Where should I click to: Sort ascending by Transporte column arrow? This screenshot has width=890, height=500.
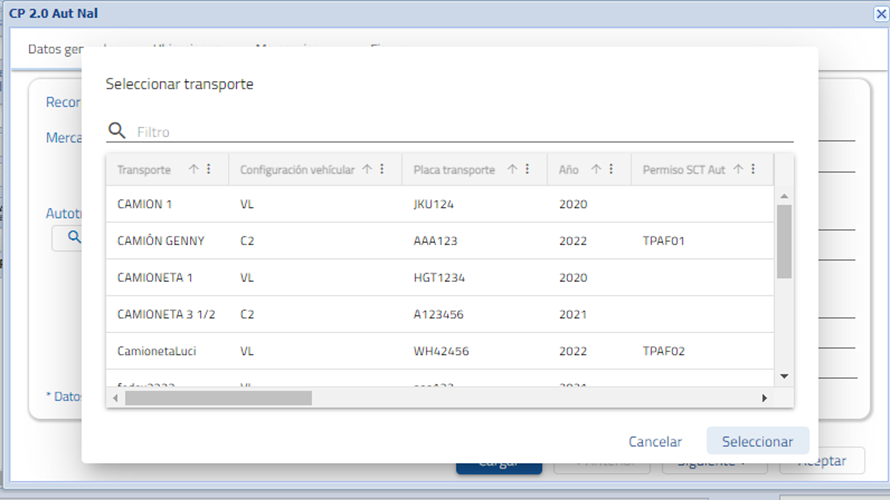(194, 170)
